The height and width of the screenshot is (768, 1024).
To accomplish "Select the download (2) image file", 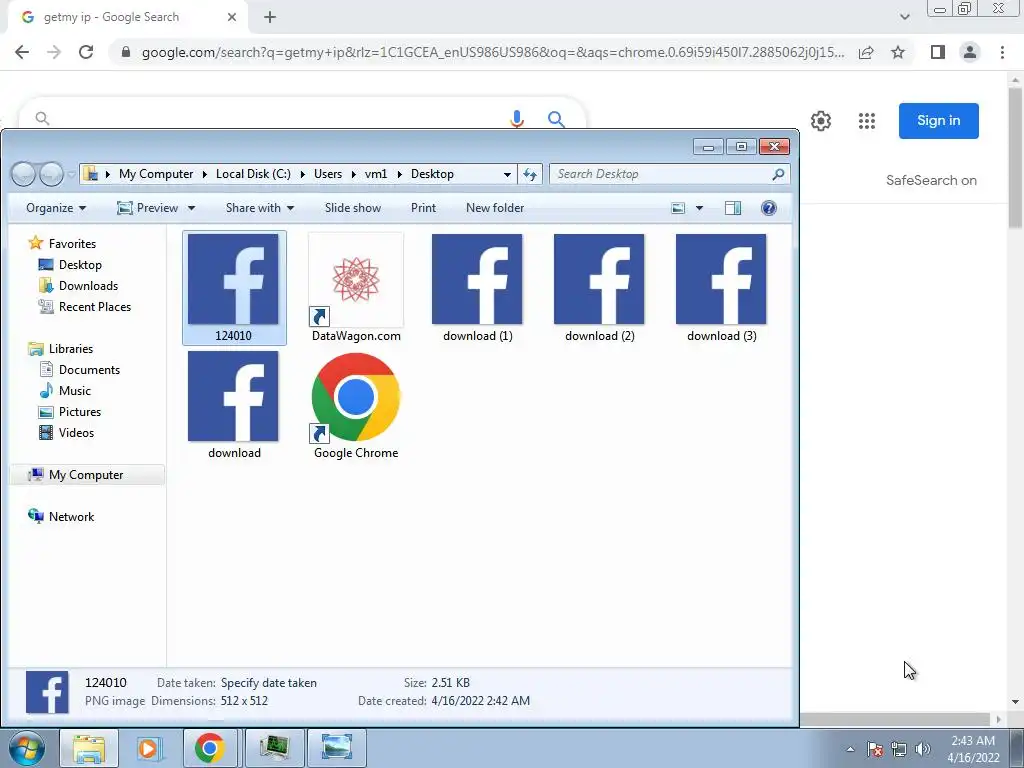I will (x=600, y=287).
